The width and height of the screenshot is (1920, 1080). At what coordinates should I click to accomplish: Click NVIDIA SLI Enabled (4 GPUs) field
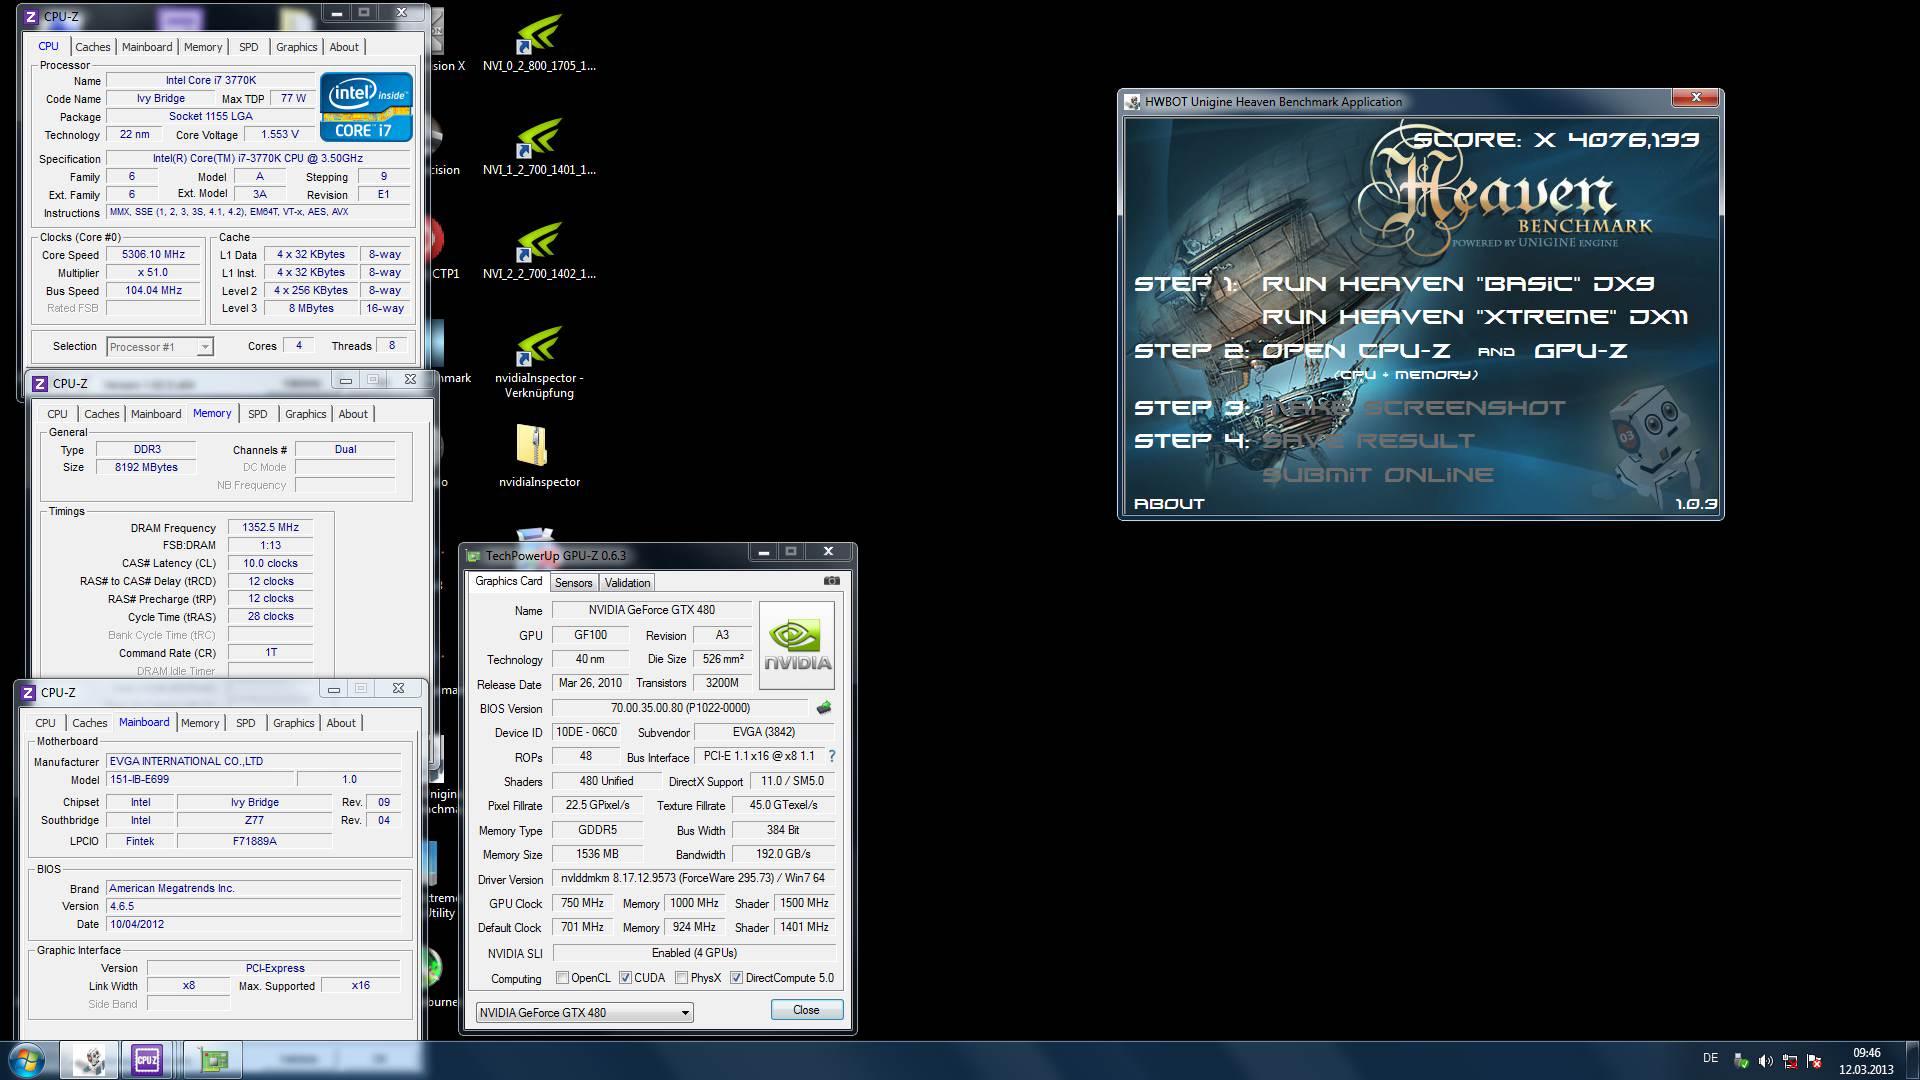(x=693, y=953)
